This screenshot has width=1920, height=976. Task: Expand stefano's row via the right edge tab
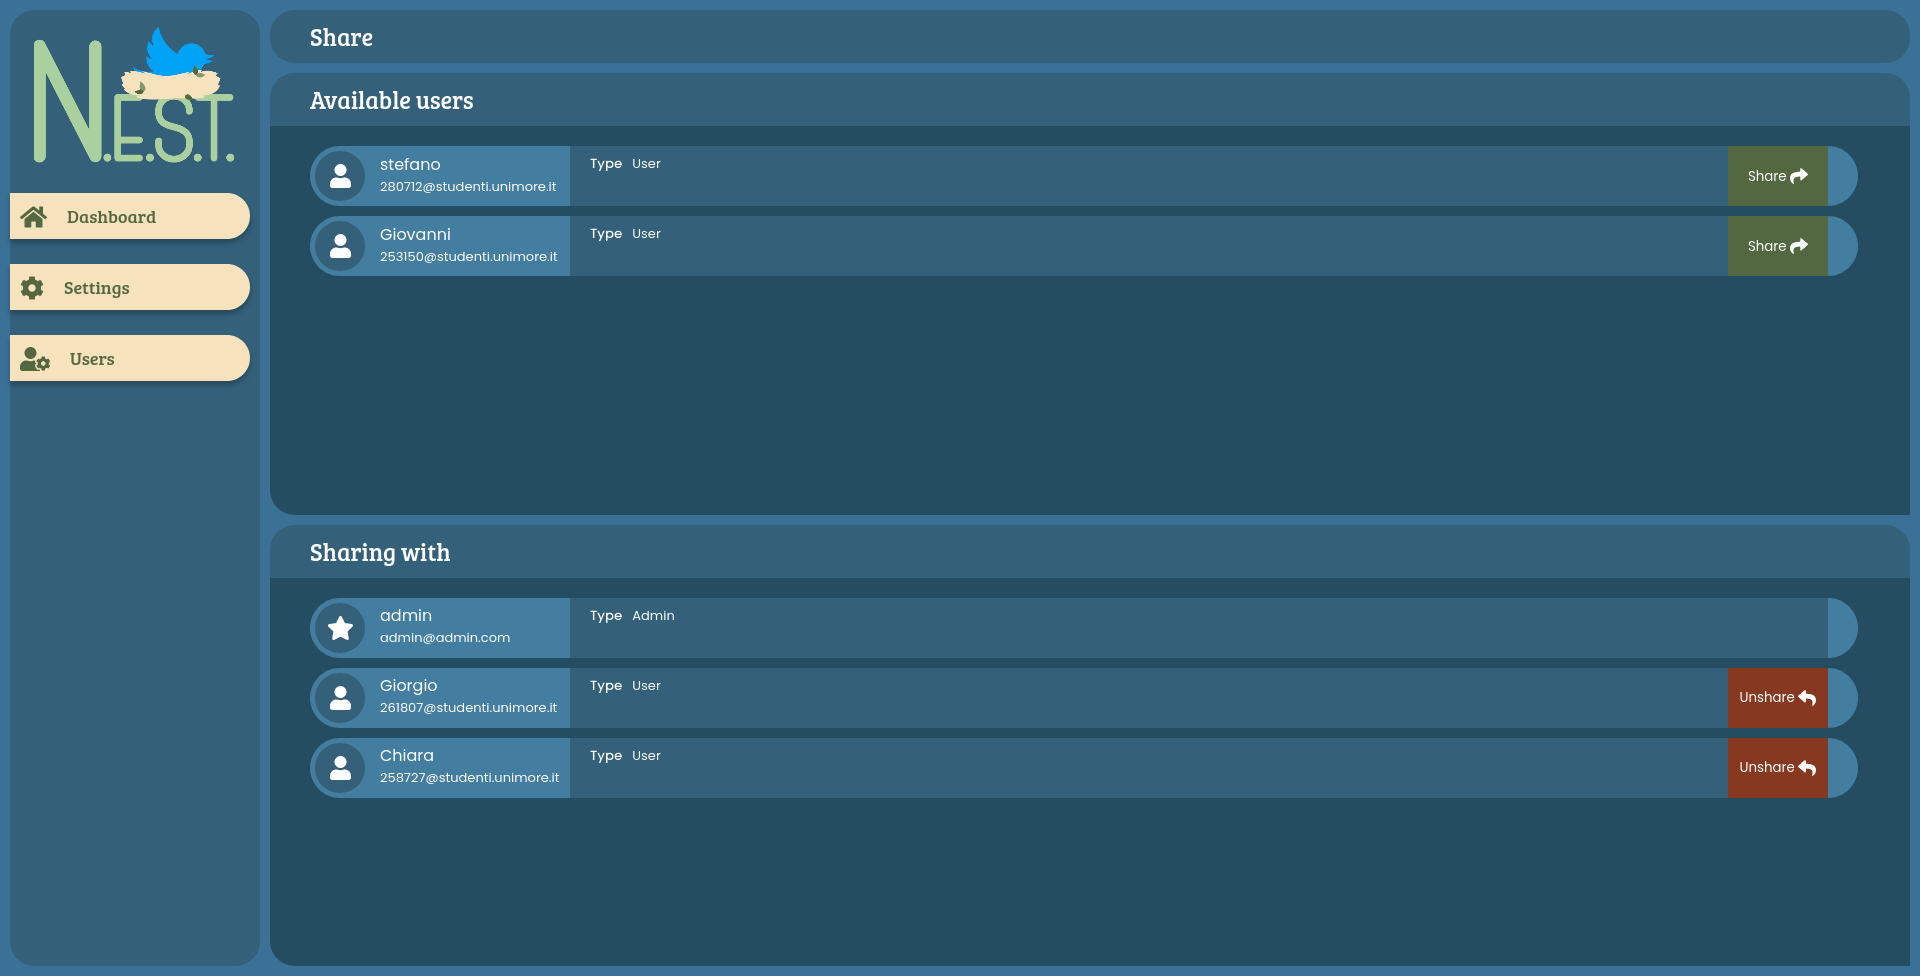pyautogui.click(x=1845, y=175)
